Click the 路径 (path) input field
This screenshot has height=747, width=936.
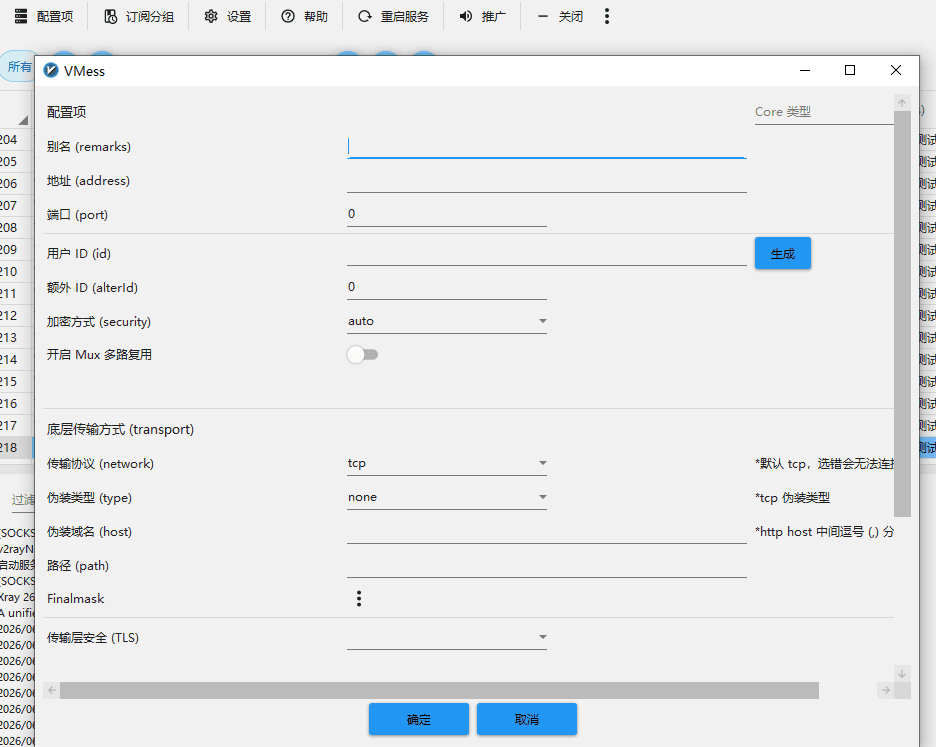(x=547, y=566)
